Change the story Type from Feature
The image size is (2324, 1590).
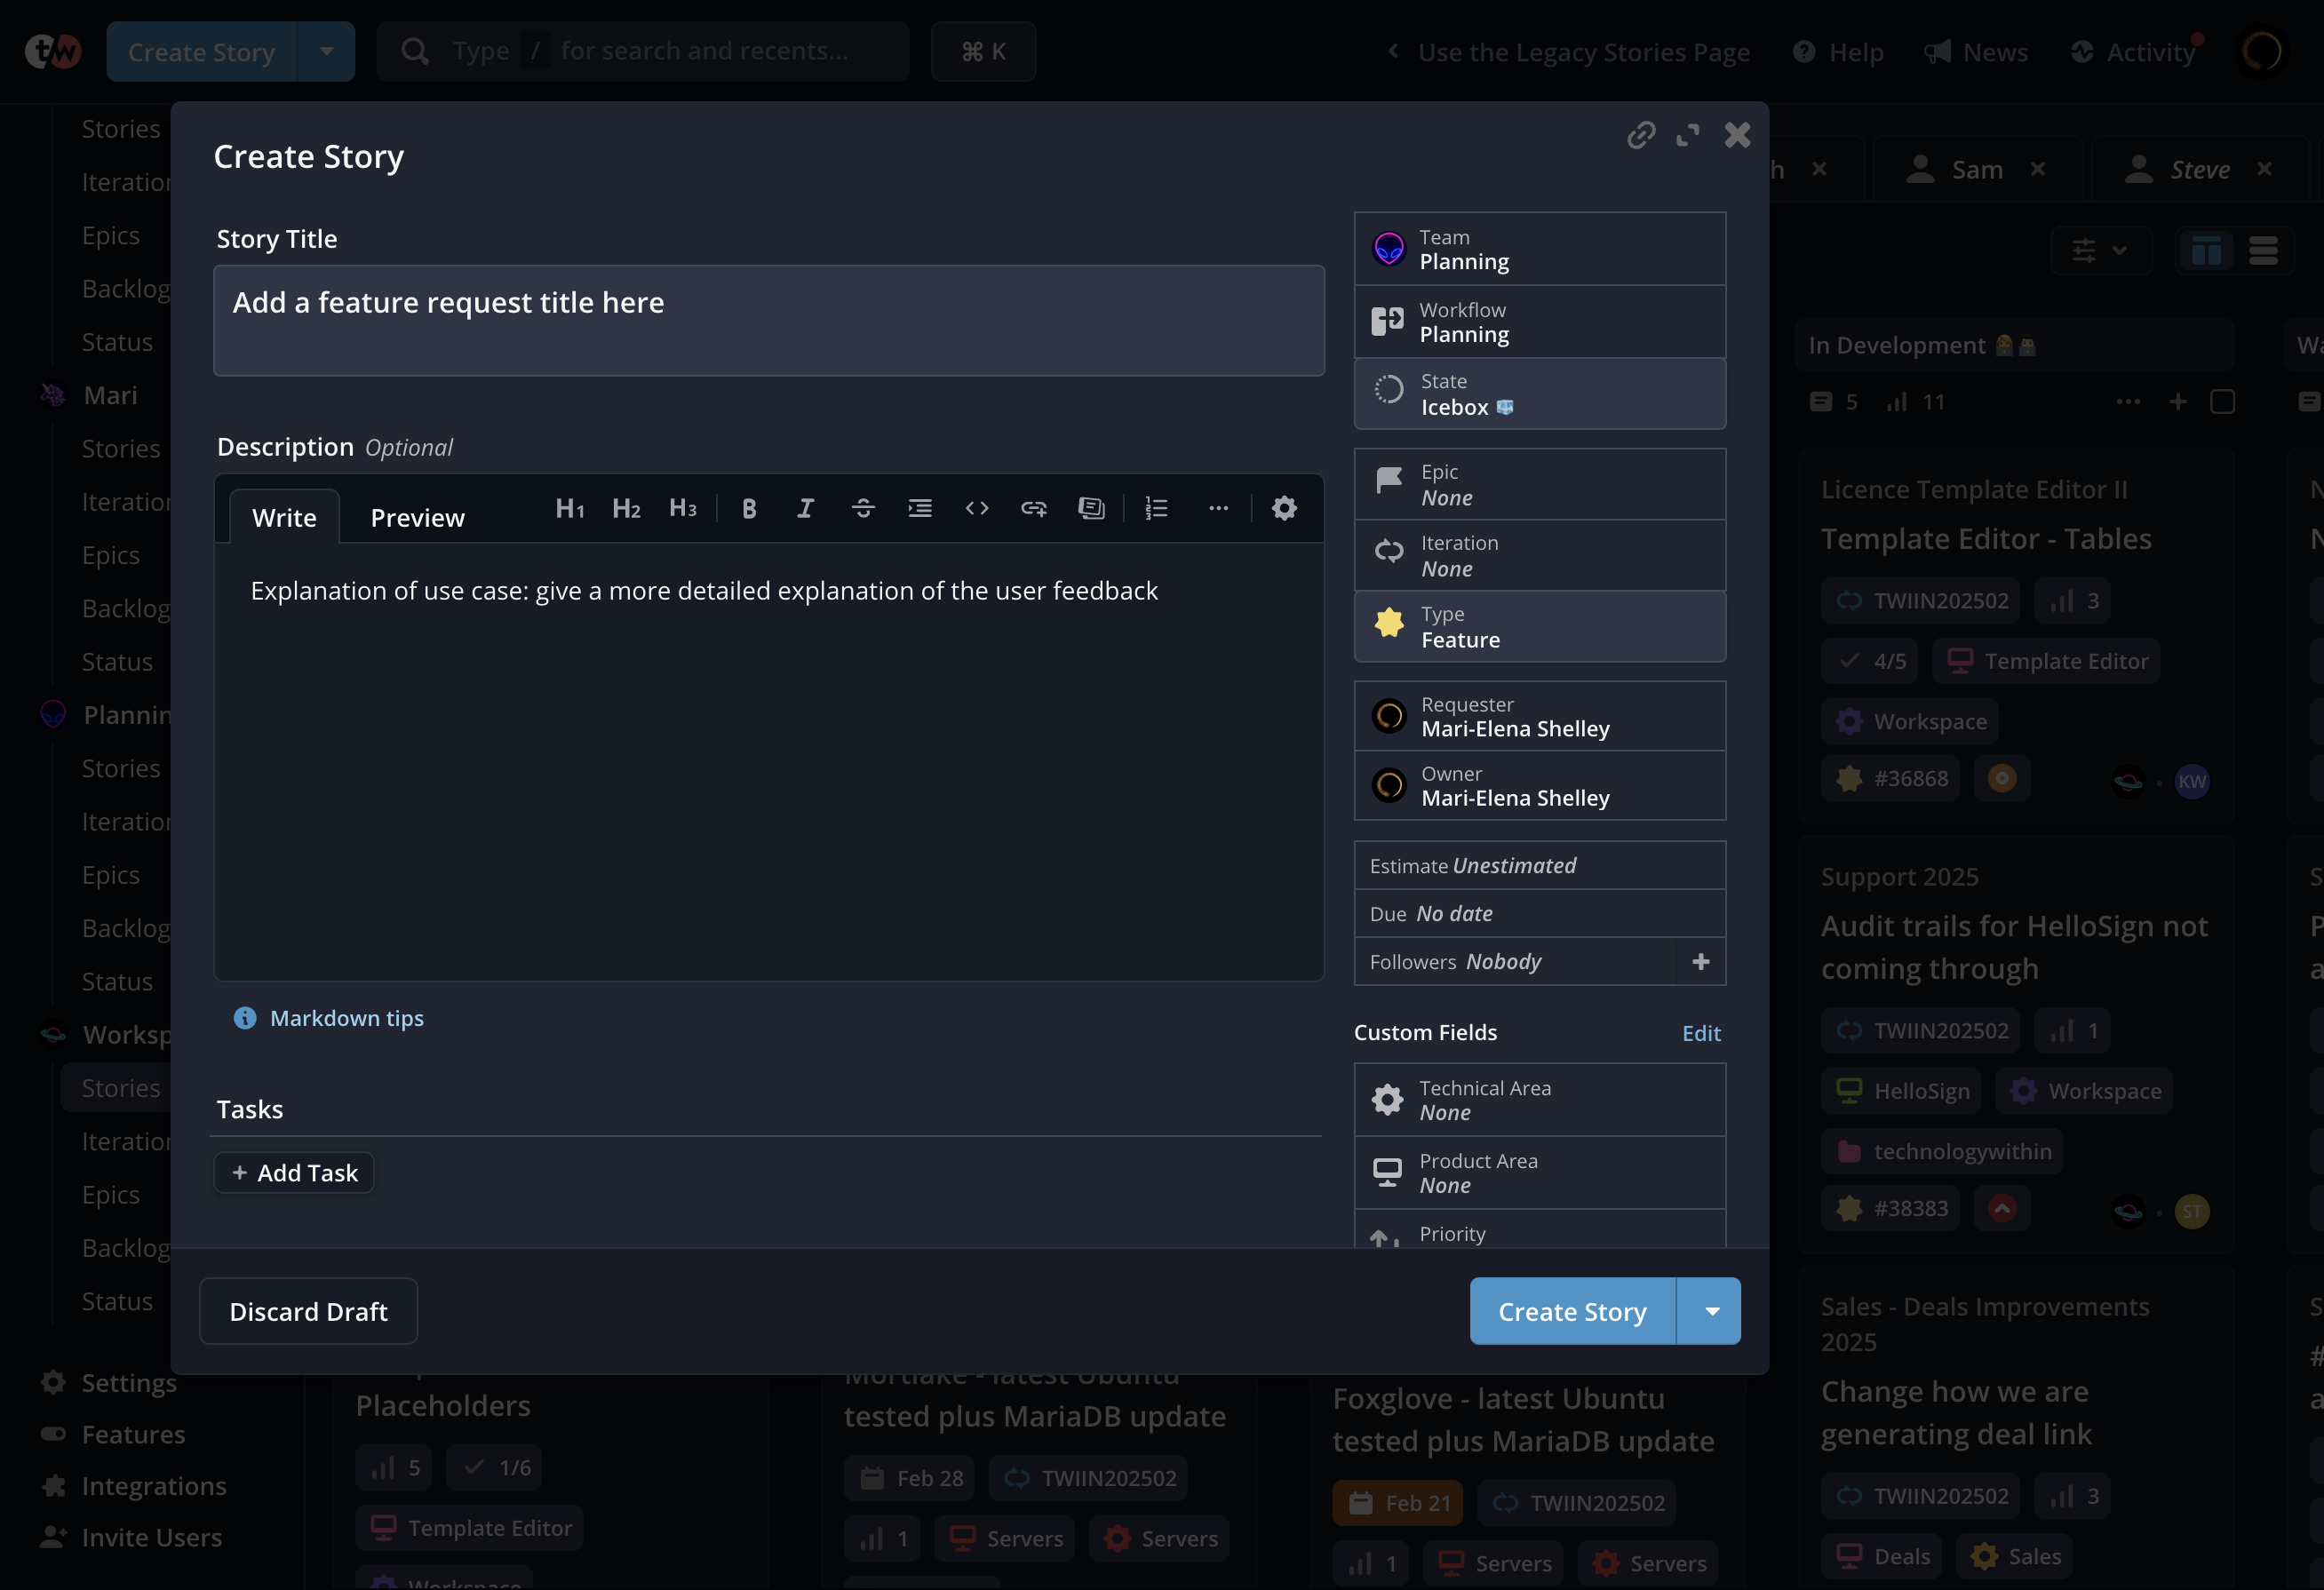1540,626
